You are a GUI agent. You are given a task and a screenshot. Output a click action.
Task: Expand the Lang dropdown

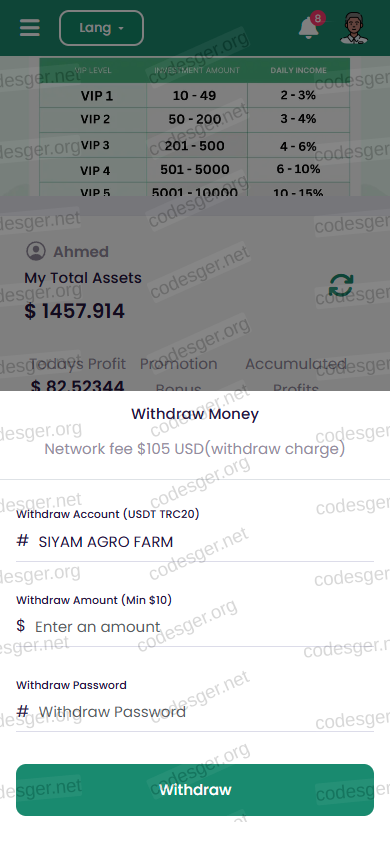(101, 28)
